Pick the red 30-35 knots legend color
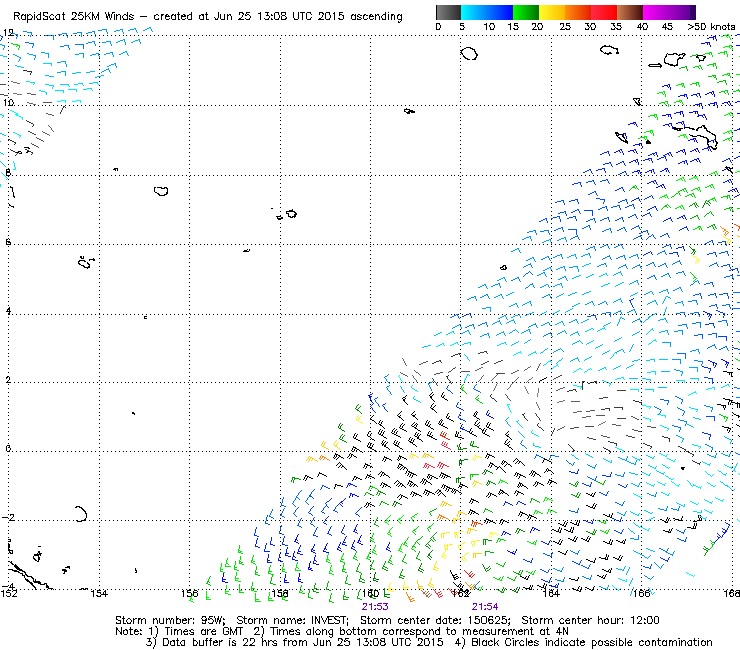The width and height of the screenshot is (740, 650). (604, 12)
